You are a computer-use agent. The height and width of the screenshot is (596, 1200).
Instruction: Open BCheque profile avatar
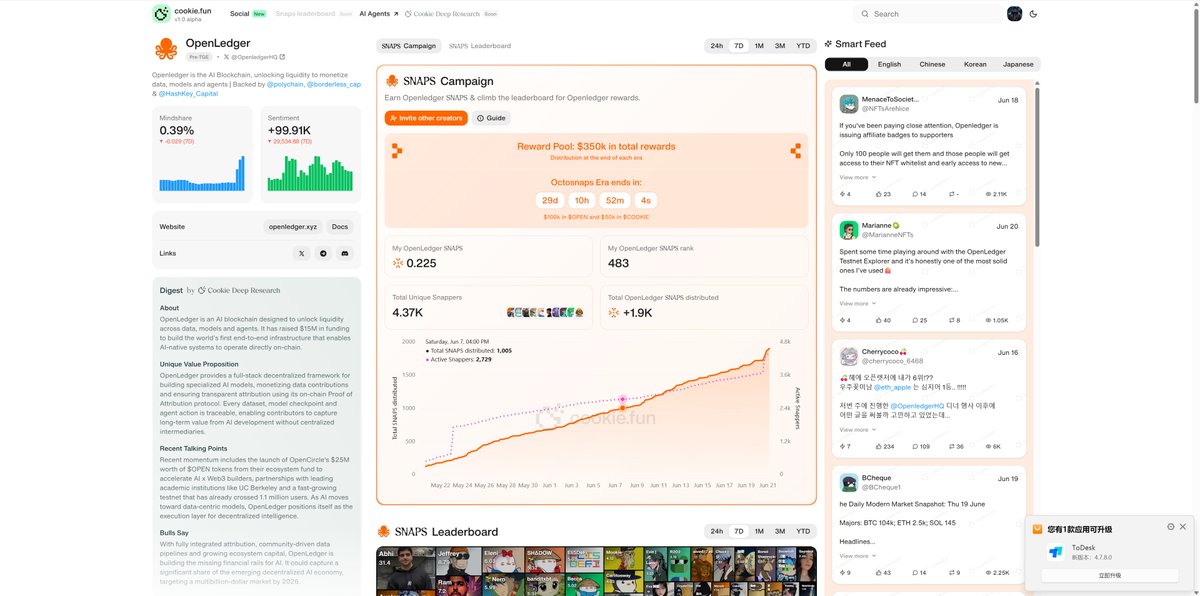pos(848,482)
